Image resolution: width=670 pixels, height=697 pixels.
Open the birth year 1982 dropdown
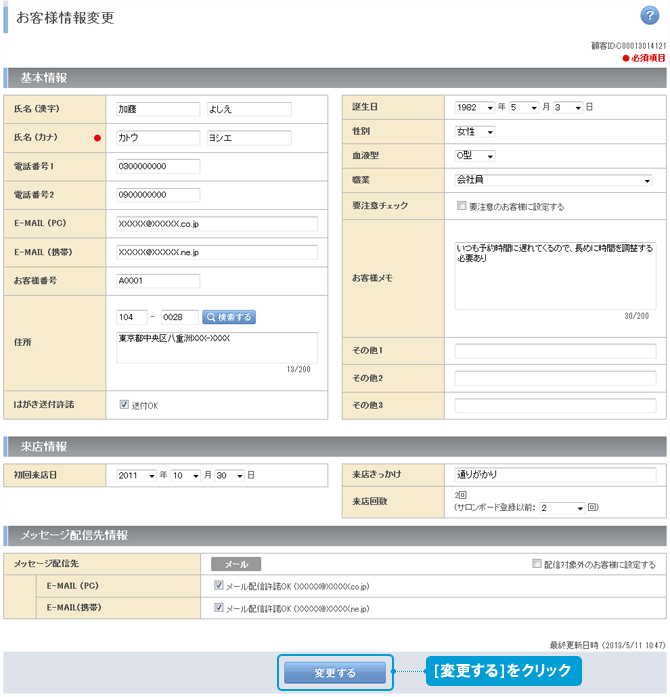click(x=475, y=107)
